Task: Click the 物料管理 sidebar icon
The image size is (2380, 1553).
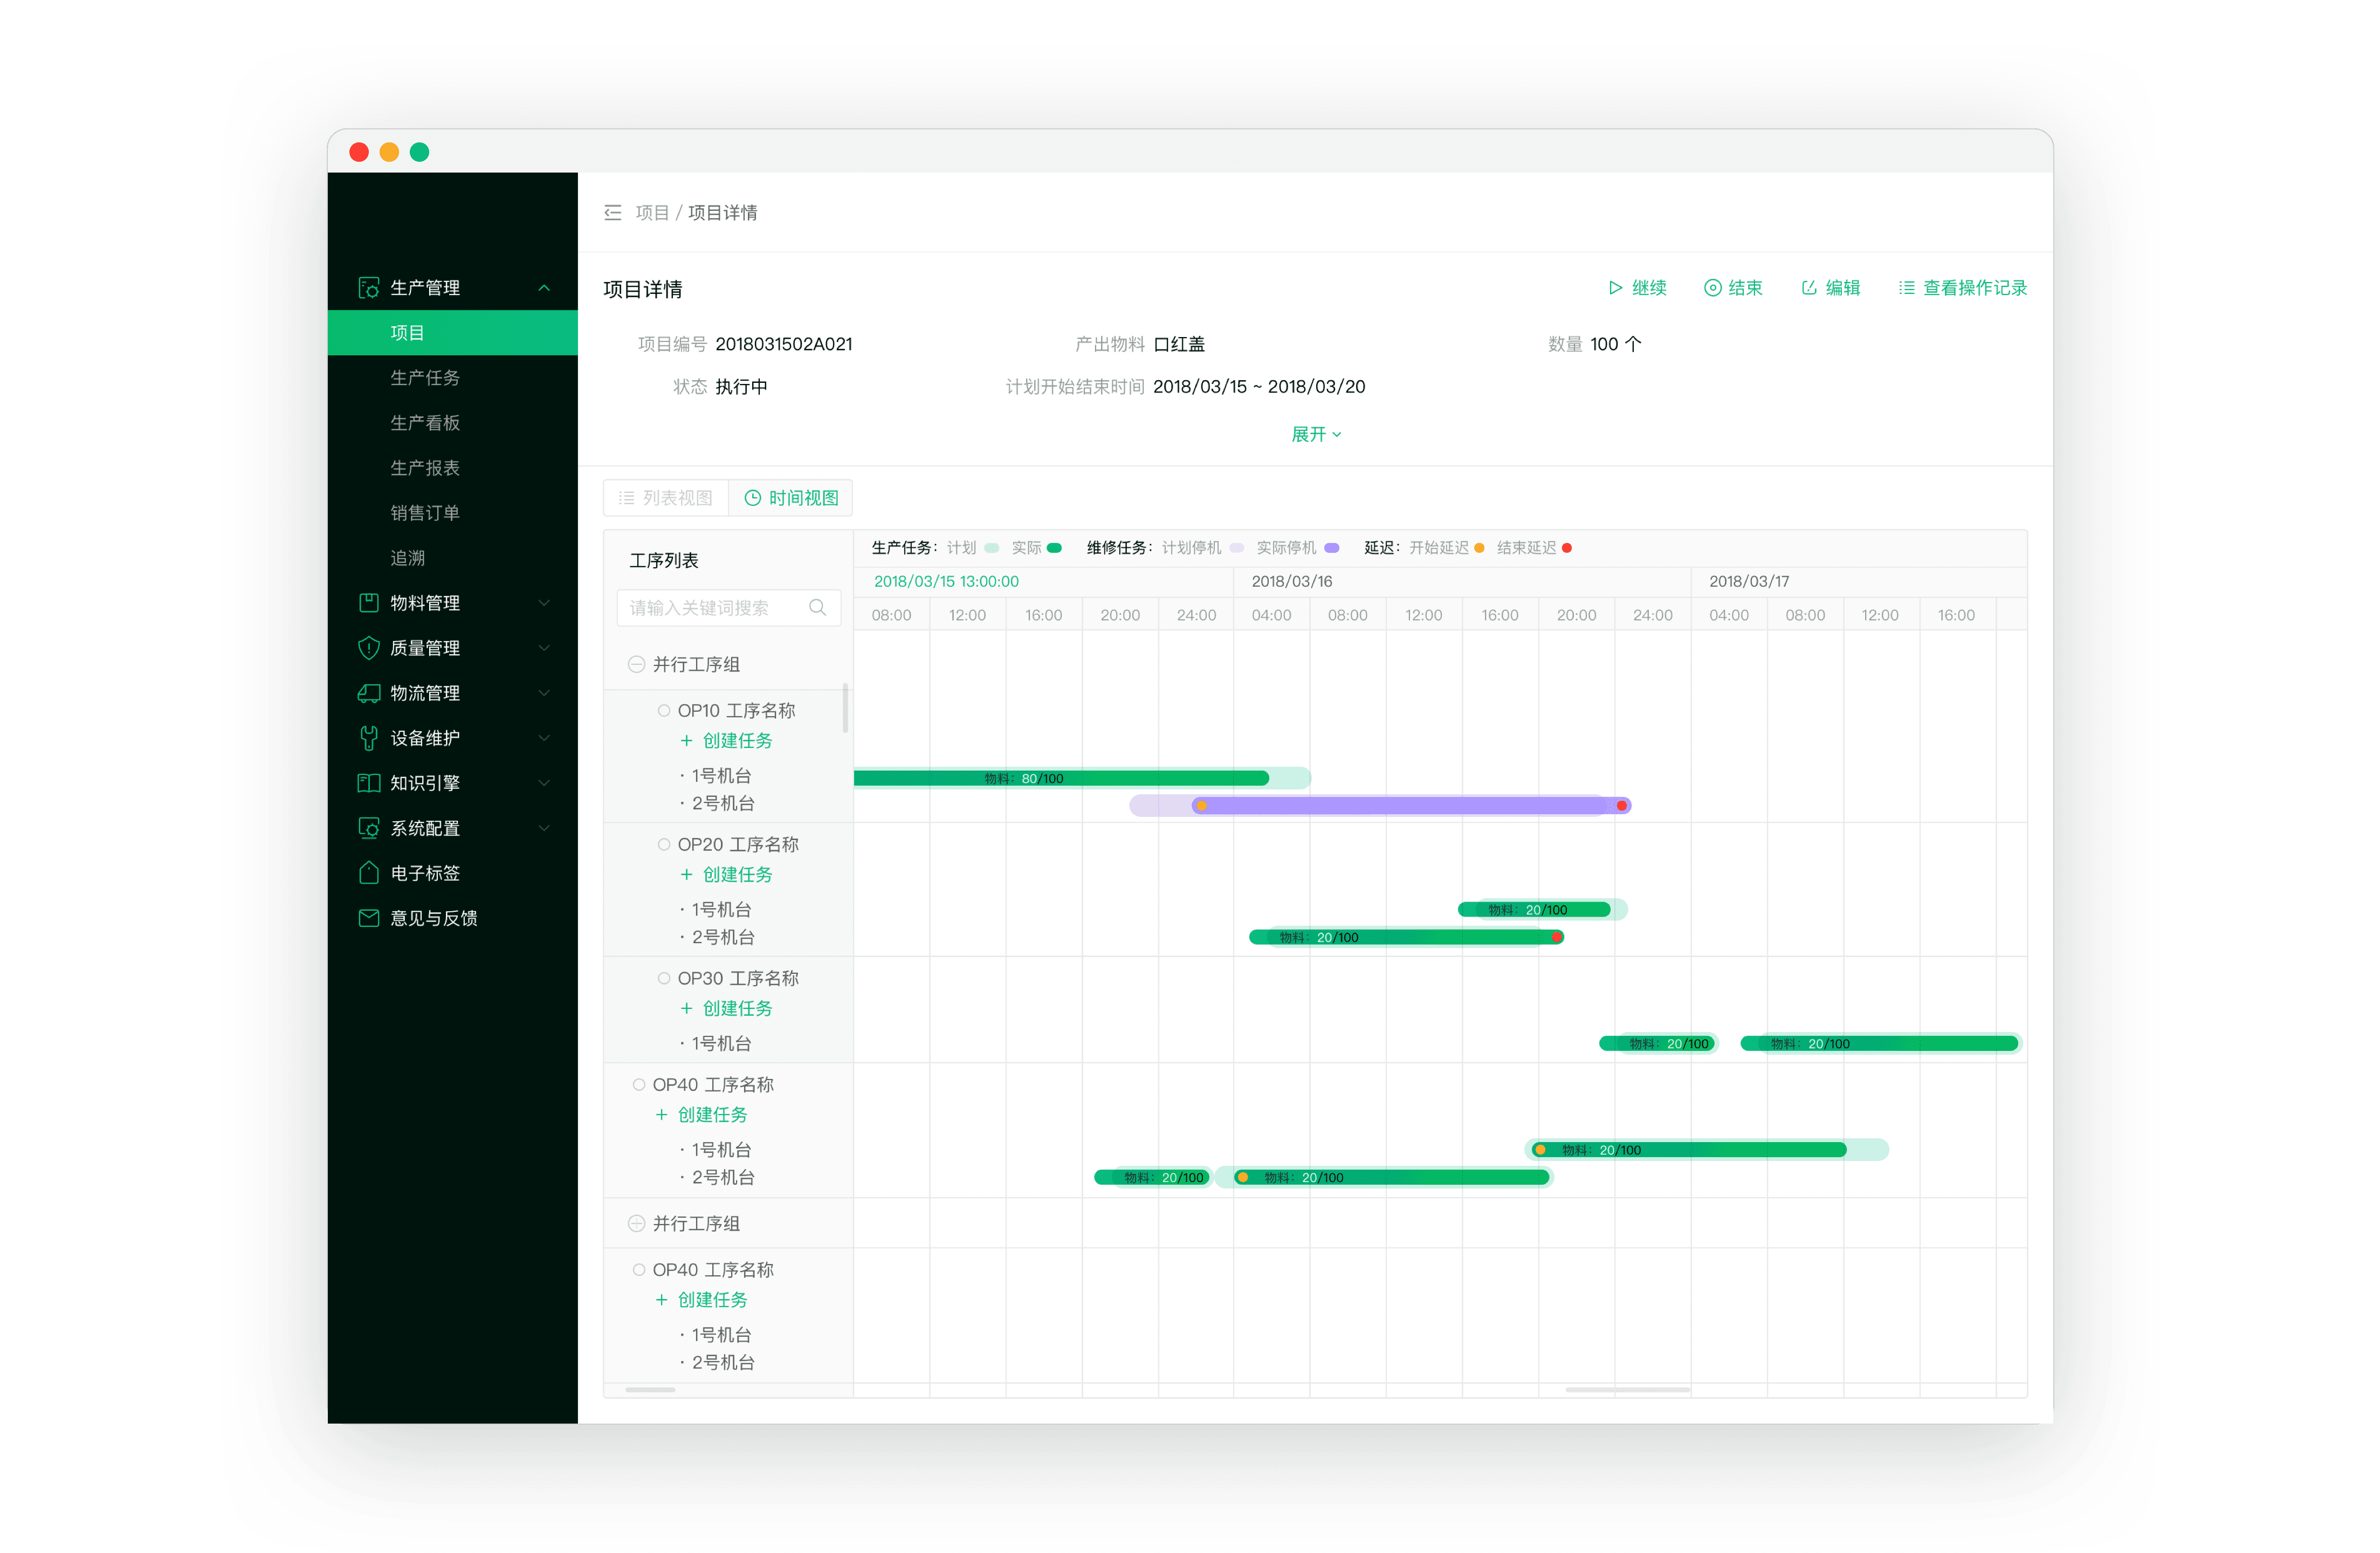Action: 368,603
